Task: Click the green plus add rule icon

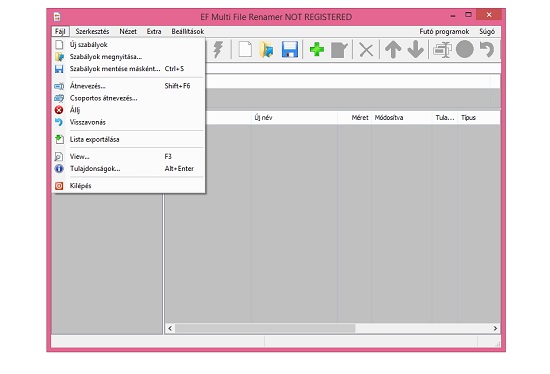Action: click(x=317, y=49)
